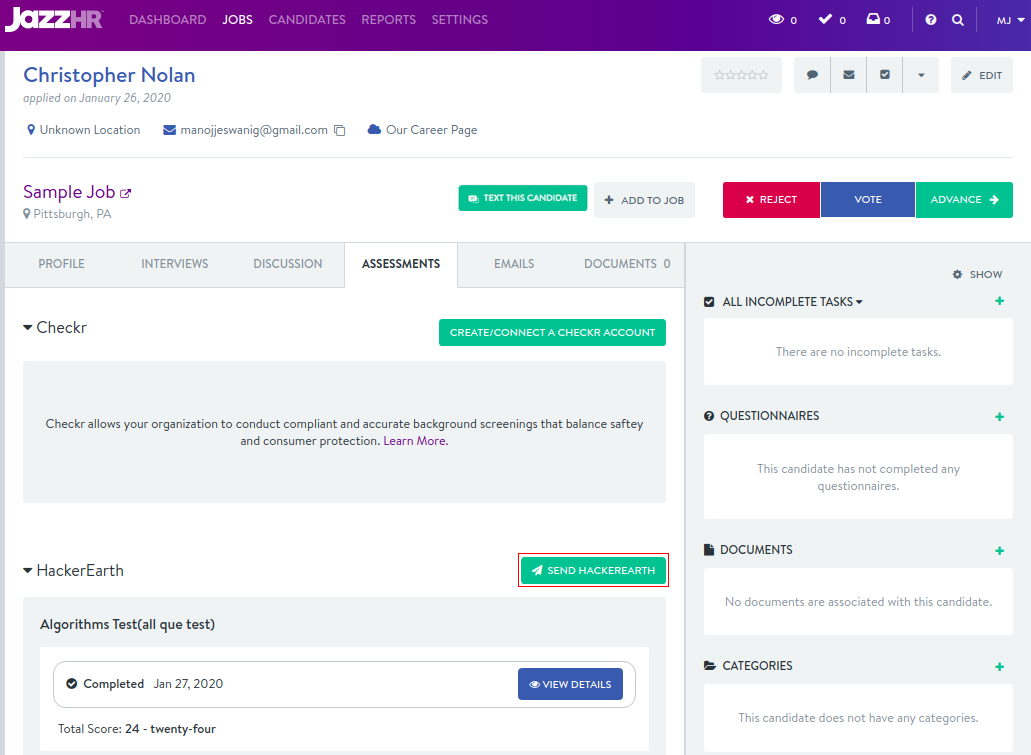1031x755 pixels.
Task: Set the candidate star rating
Action: 741,75
